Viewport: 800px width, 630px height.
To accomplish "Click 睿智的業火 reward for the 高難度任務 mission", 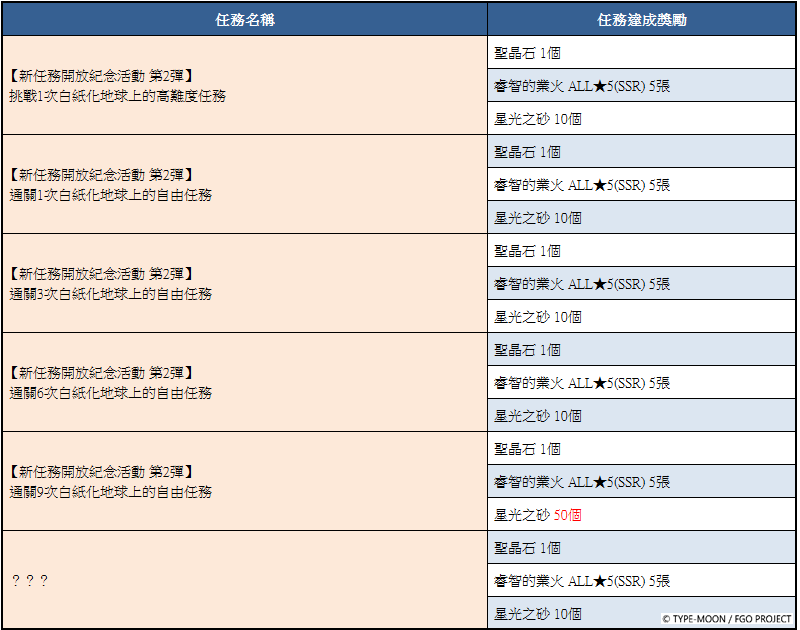I will pyautogui.click(x=582, y=86).
